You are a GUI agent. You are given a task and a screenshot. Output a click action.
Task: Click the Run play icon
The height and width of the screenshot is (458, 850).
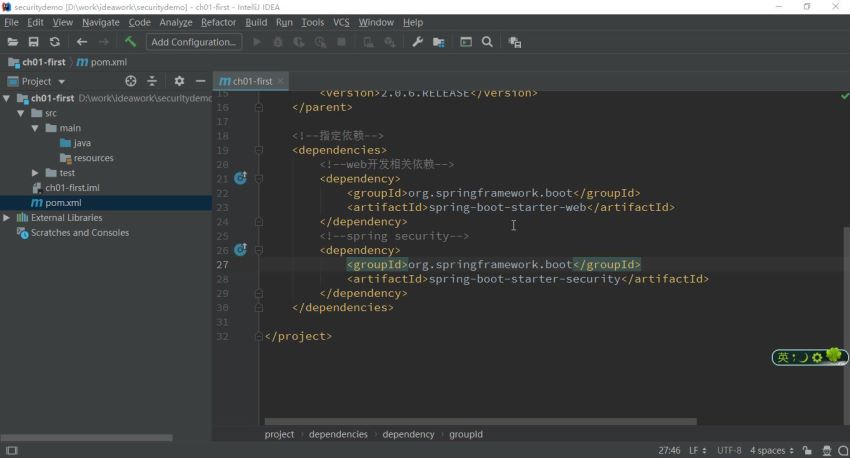pyautogui.click(x=257, y=42)
